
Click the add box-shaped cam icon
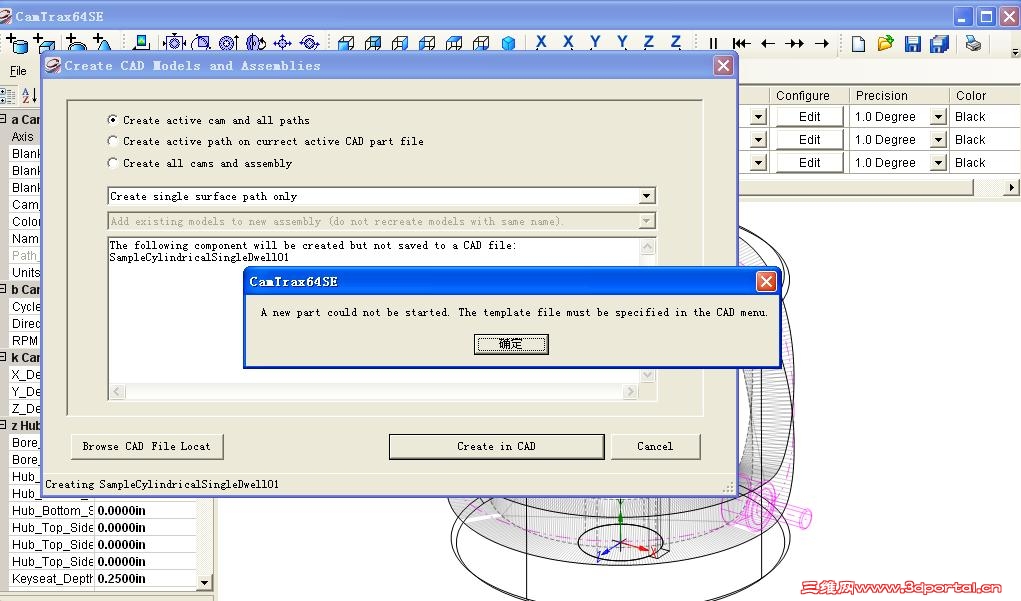click(x=44, y=43)
